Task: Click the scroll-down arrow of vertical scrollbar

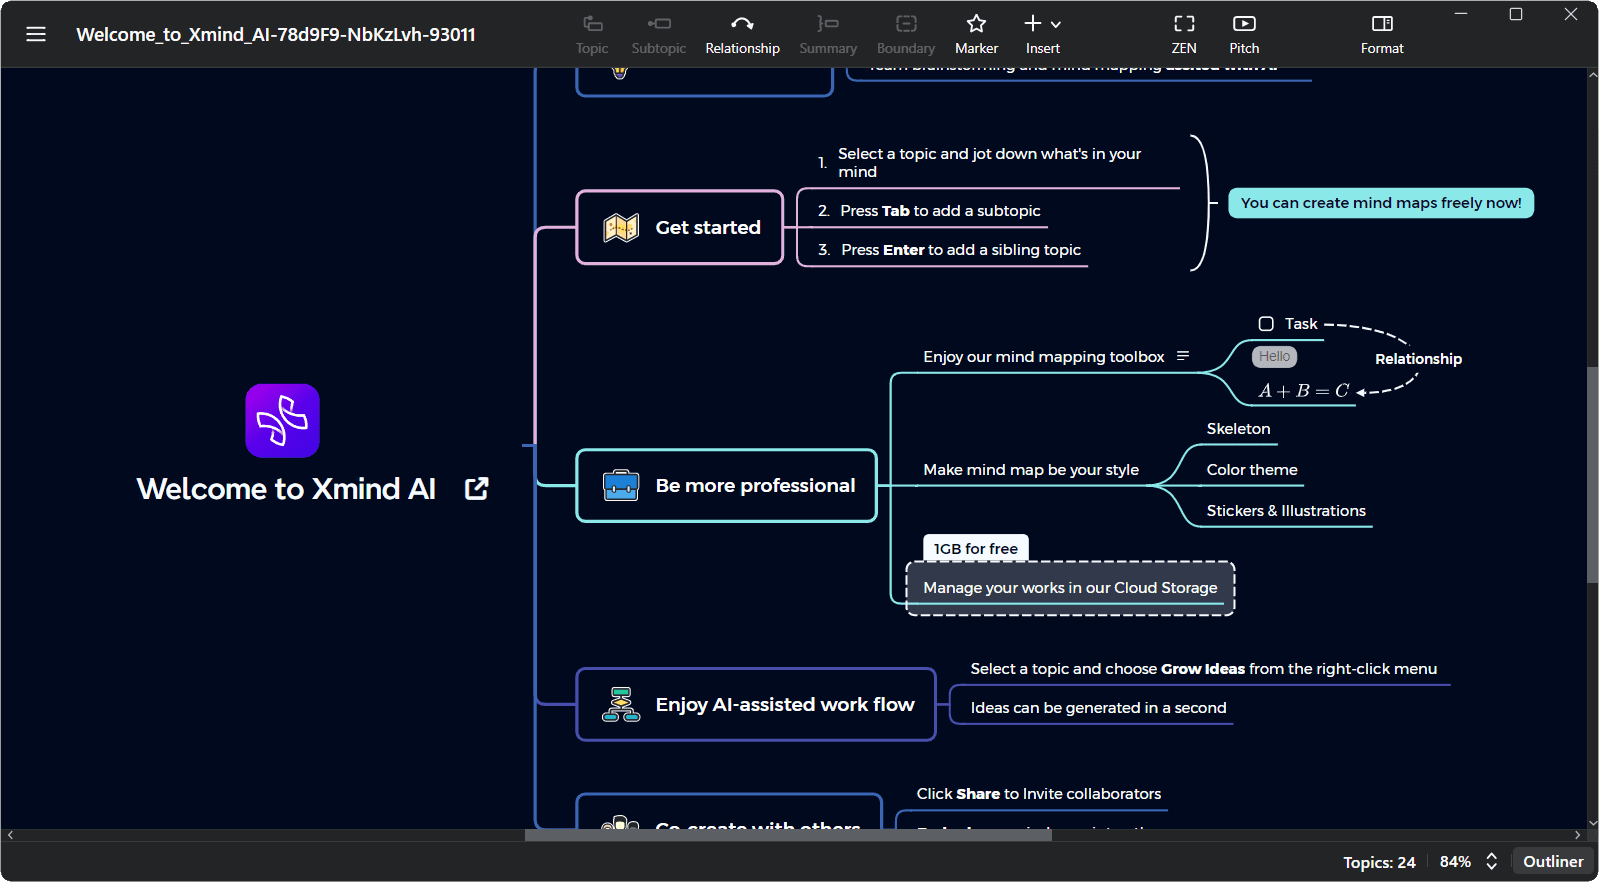Action: (x=1592, y=823)
